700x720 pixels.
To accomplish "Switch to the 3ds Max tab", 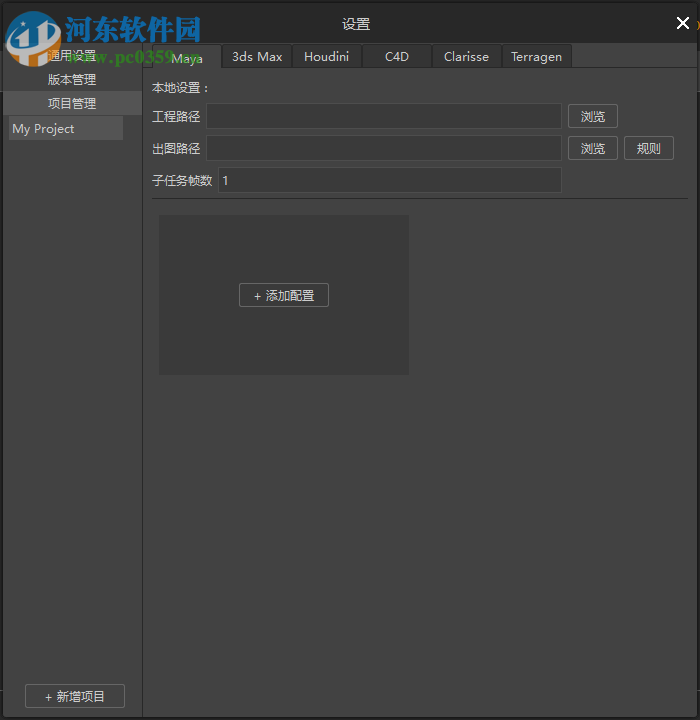I will (x=257, y=56).
